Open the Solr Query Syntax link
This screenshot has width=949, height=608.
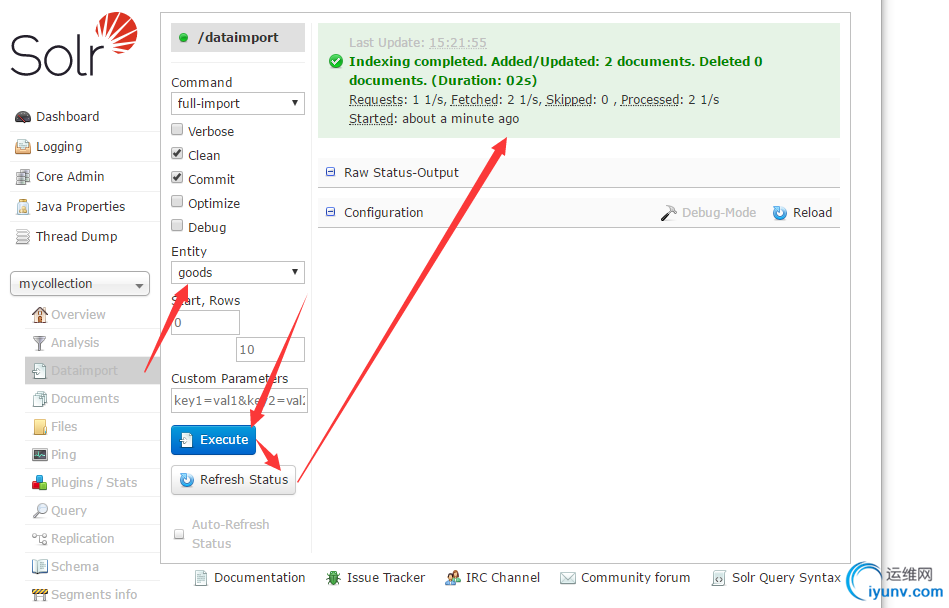[x=786, y=578]
